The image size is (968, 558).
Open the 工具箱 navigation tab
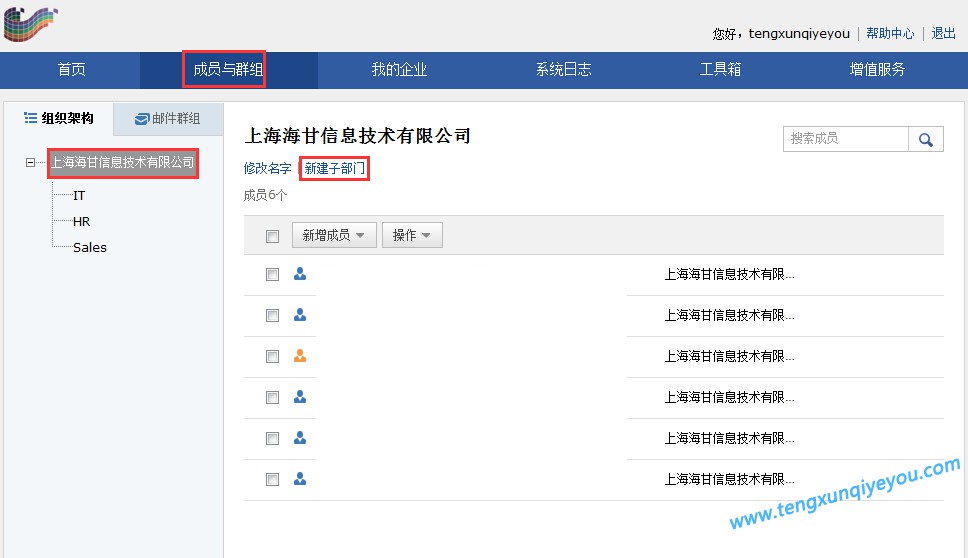coord(720,69)
